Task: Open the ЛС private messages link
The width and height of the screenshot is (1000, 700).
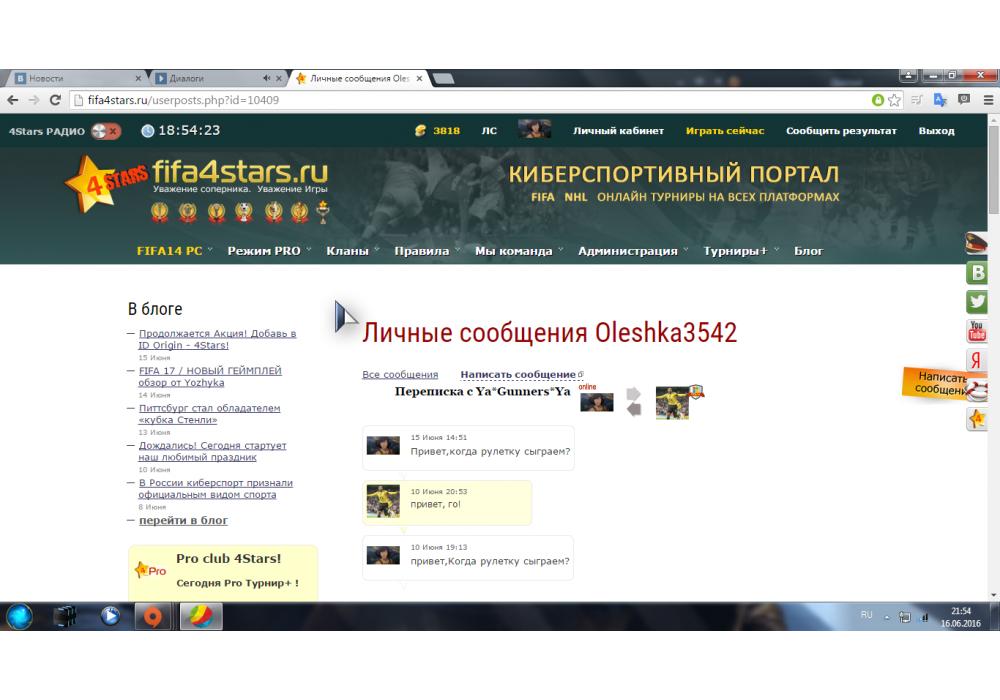Action: coord(489,131)
